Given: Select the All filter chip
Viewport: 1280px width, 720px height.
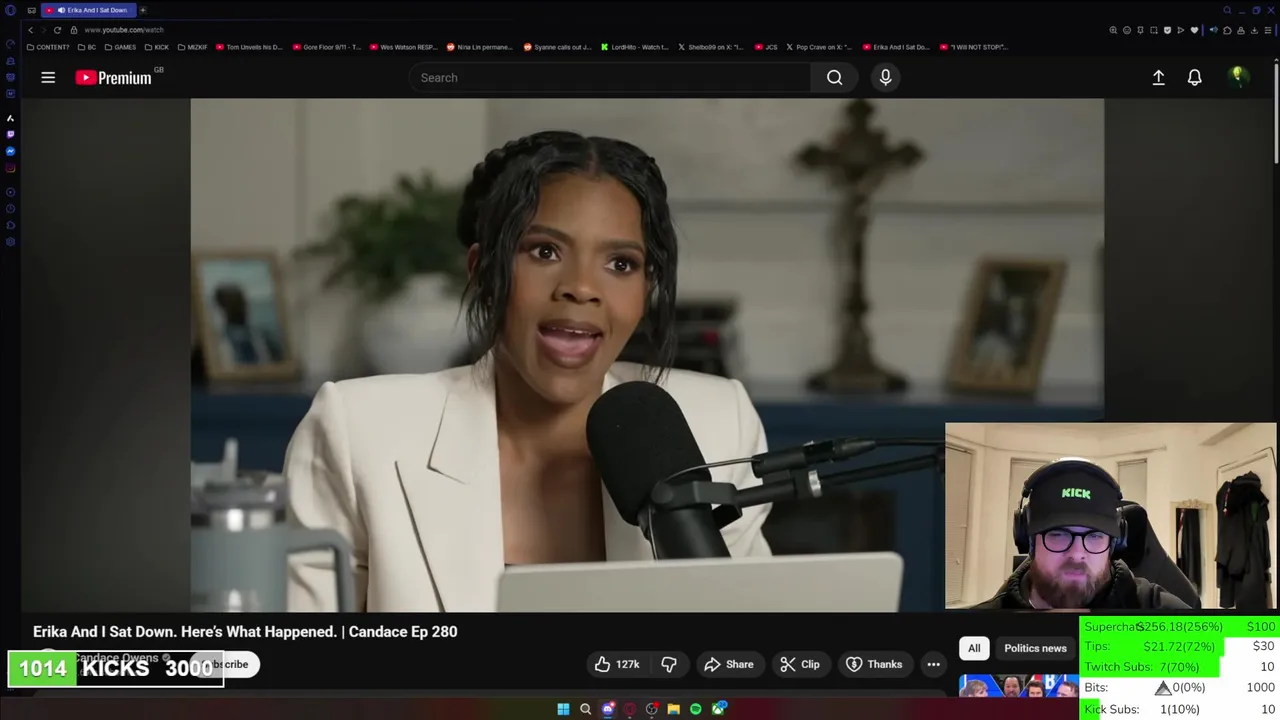Looking at the screenshot, I should [x=974, y=648].
